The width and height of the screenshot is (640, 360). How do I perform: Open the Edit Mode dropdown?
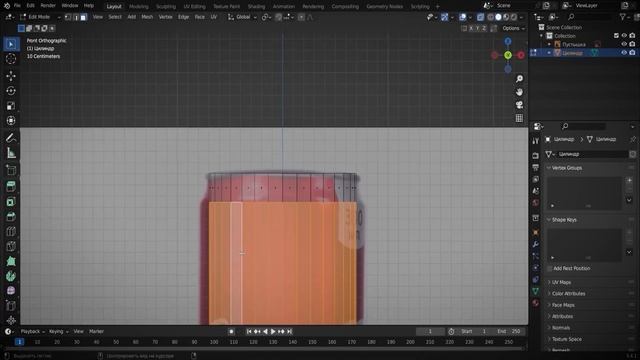pyautogui.click(x=40, y=17)
